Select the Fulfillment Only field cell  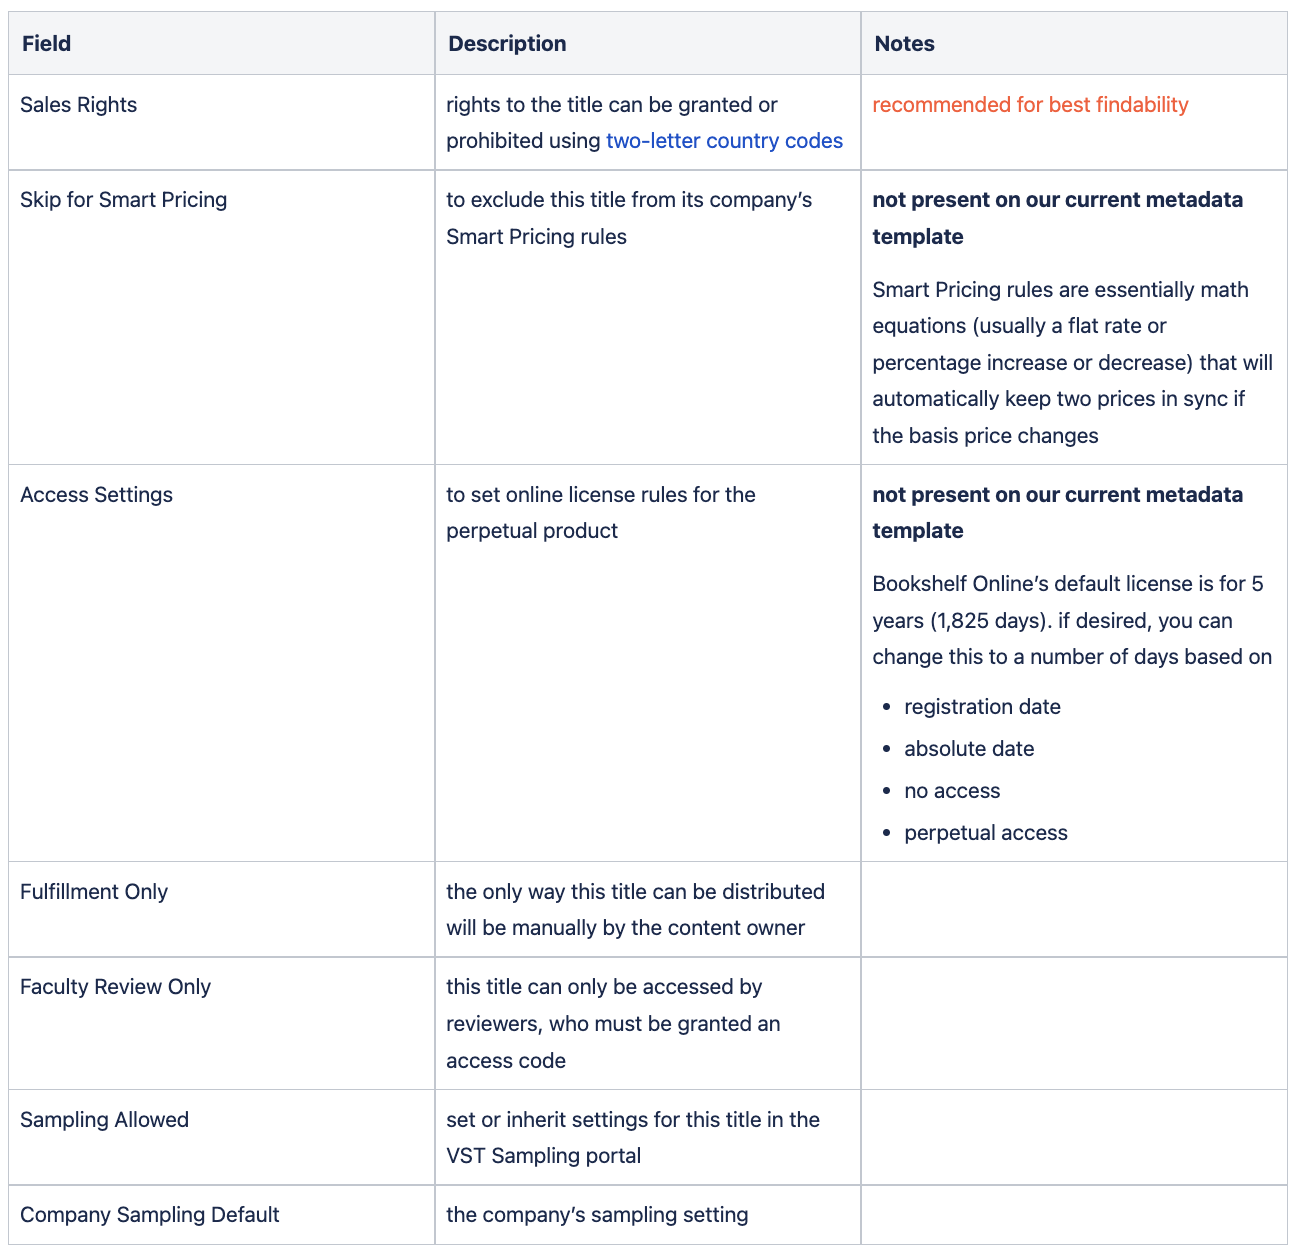(221, 909)
